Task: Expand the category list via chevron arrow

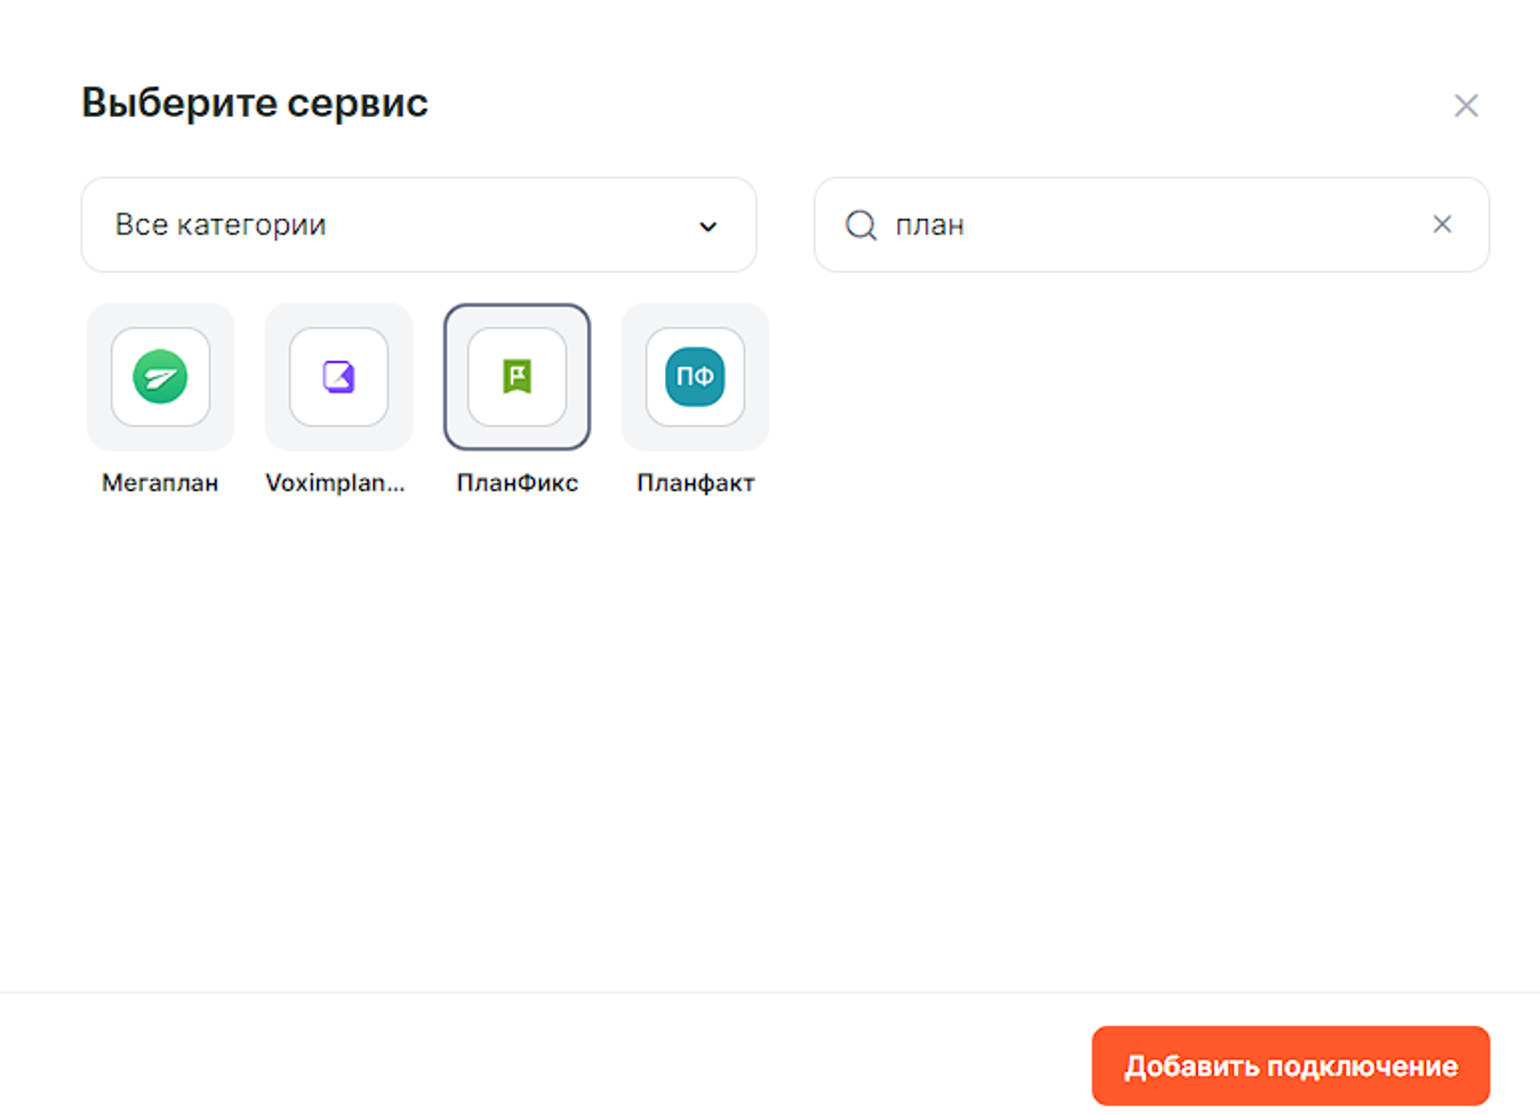Action: tap(708, 226)
